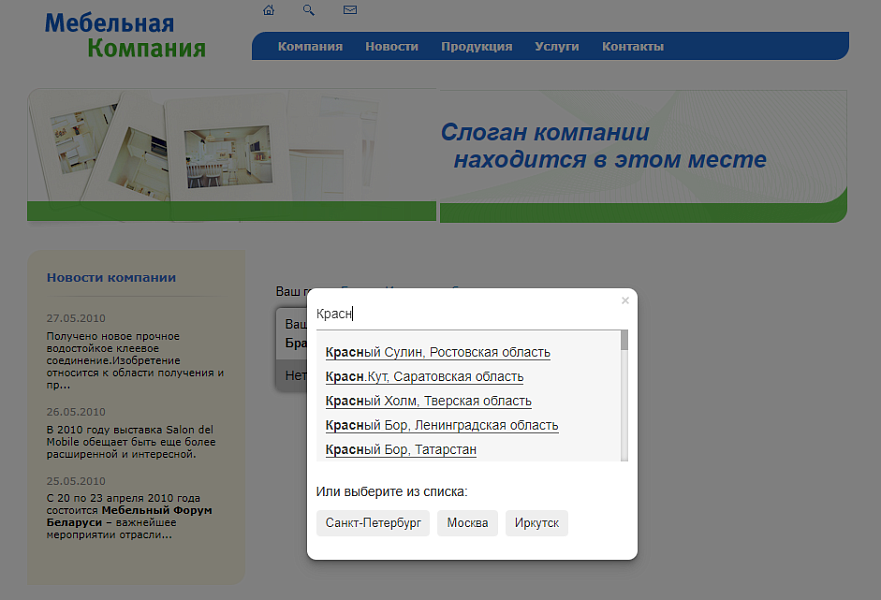Viewport: 881px width, 600px height.
Task: Open the Контакты menu item
Action: 632,45
